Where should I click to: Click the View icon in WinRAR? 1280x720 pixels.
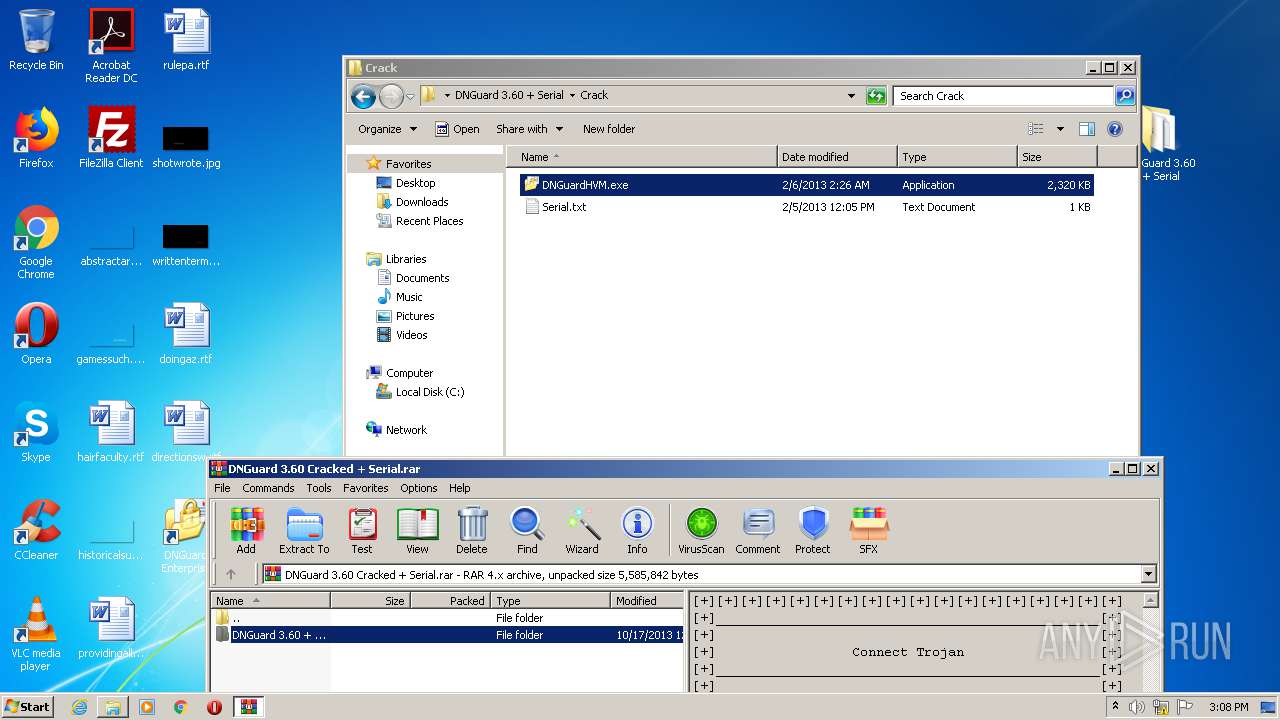417,530
